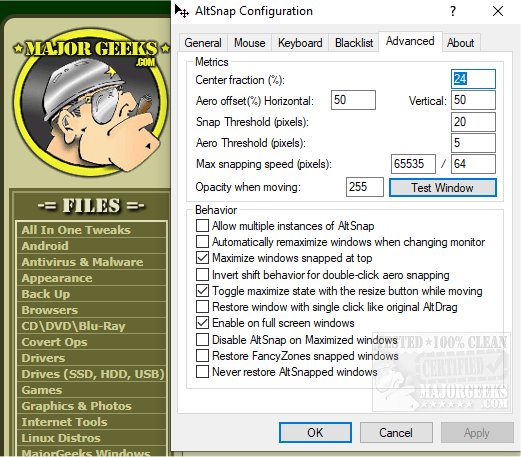This screenshot has height=457, width=521.
Task: Enable Restore window with single click option
Action: [202, 307]
